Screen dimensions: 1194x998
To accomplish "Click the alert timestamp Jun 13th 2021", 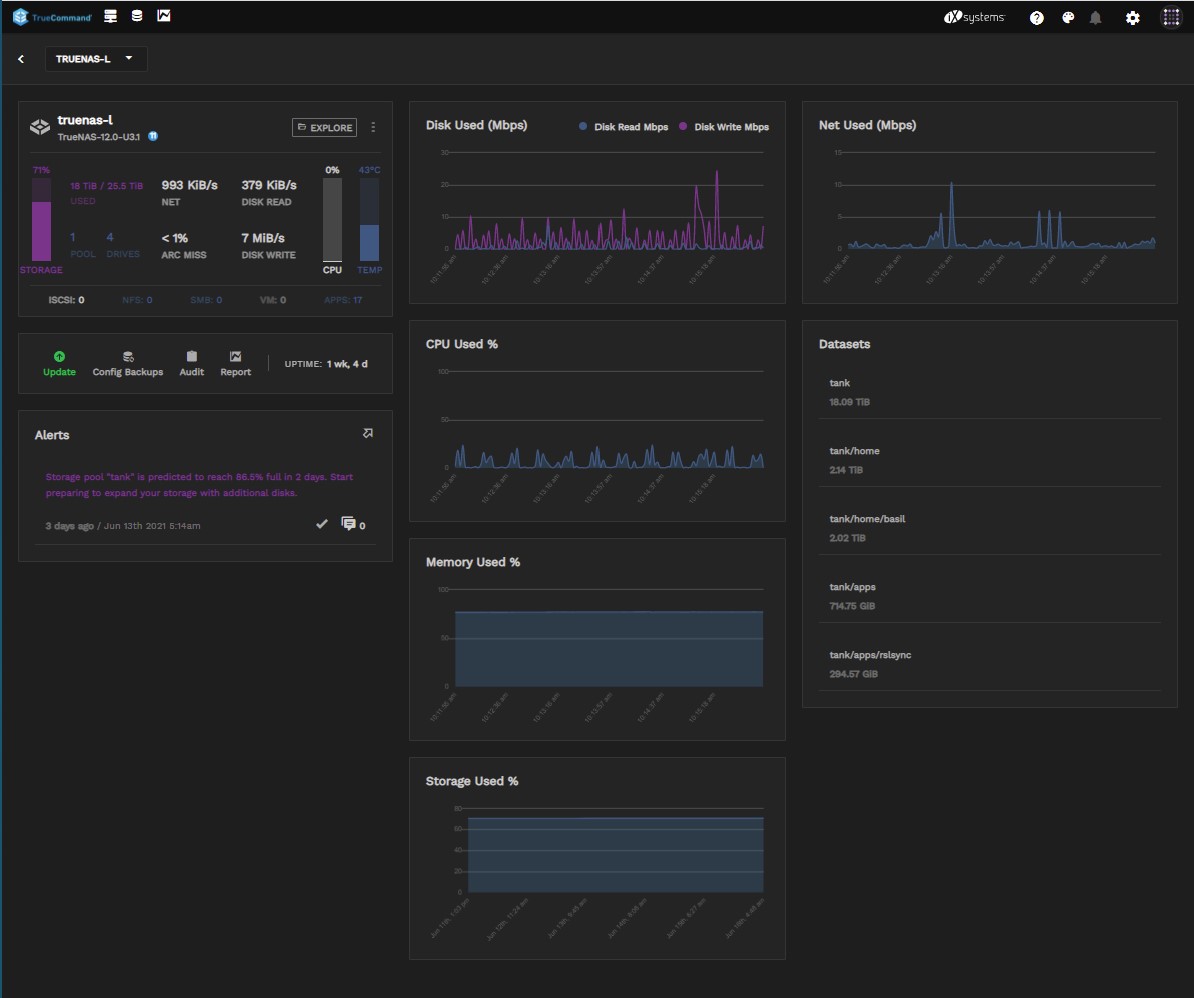I will pos(152,526).
